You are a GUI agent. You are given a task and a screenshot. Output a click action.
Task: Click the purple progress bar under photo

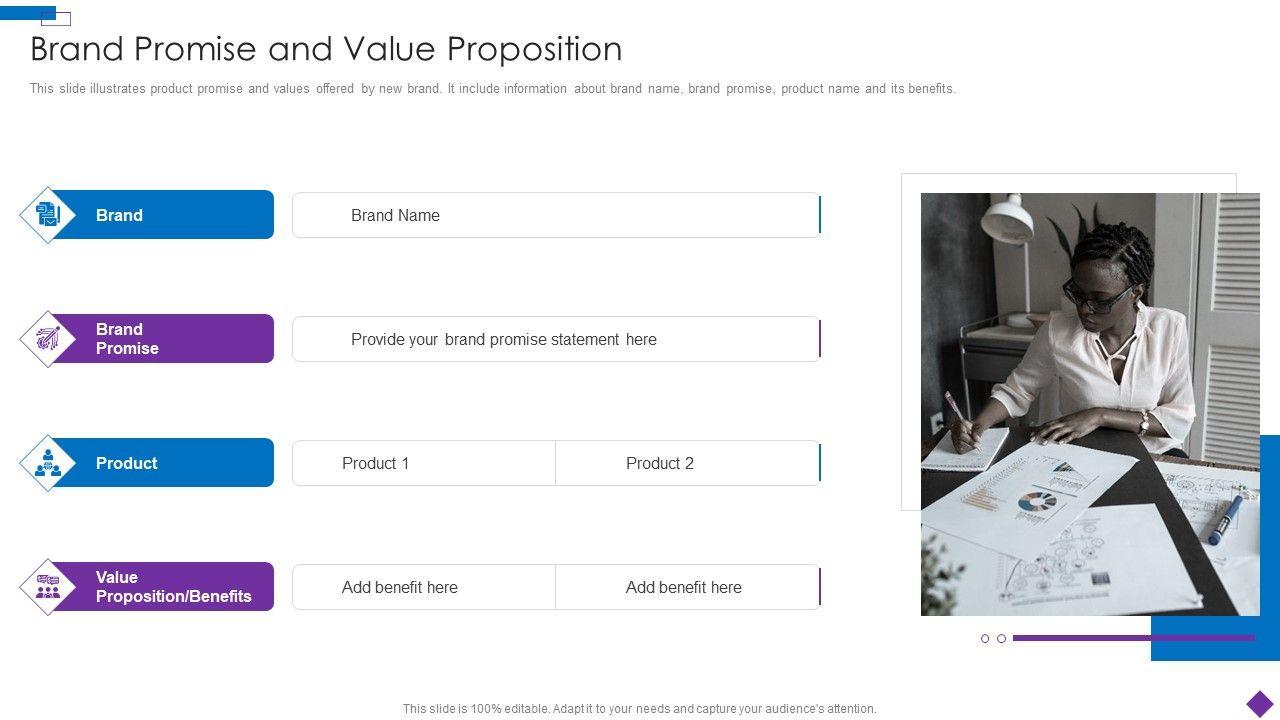1133,638
